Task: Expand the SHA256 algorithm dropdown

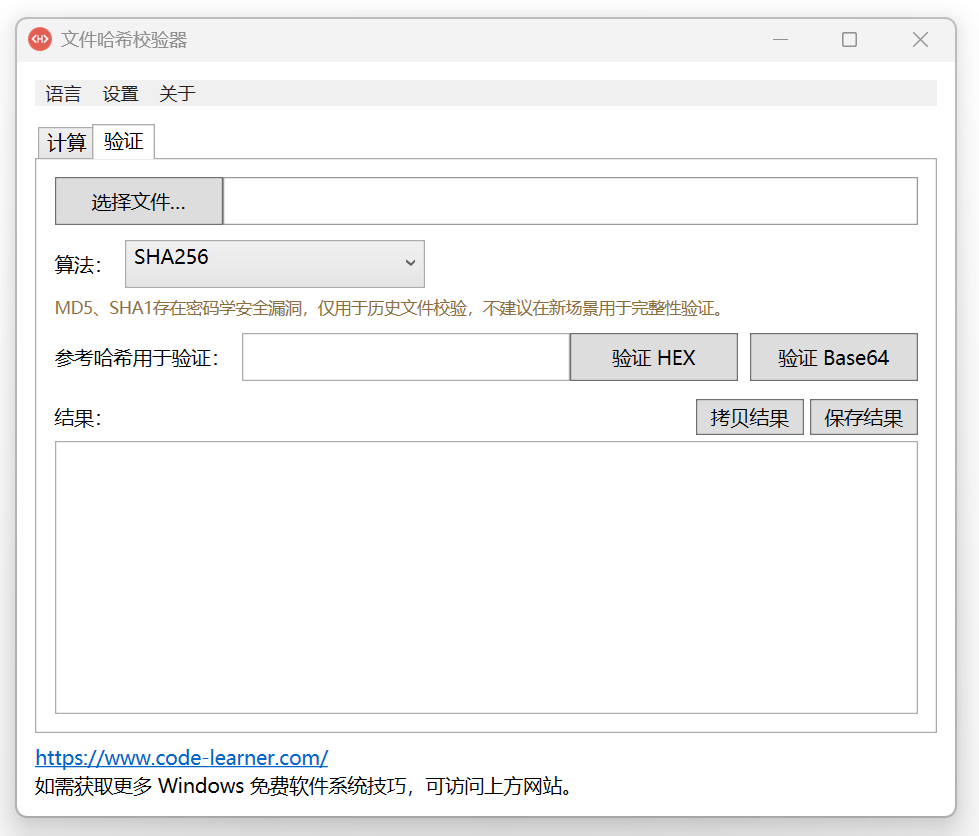Action: (275, 263)
